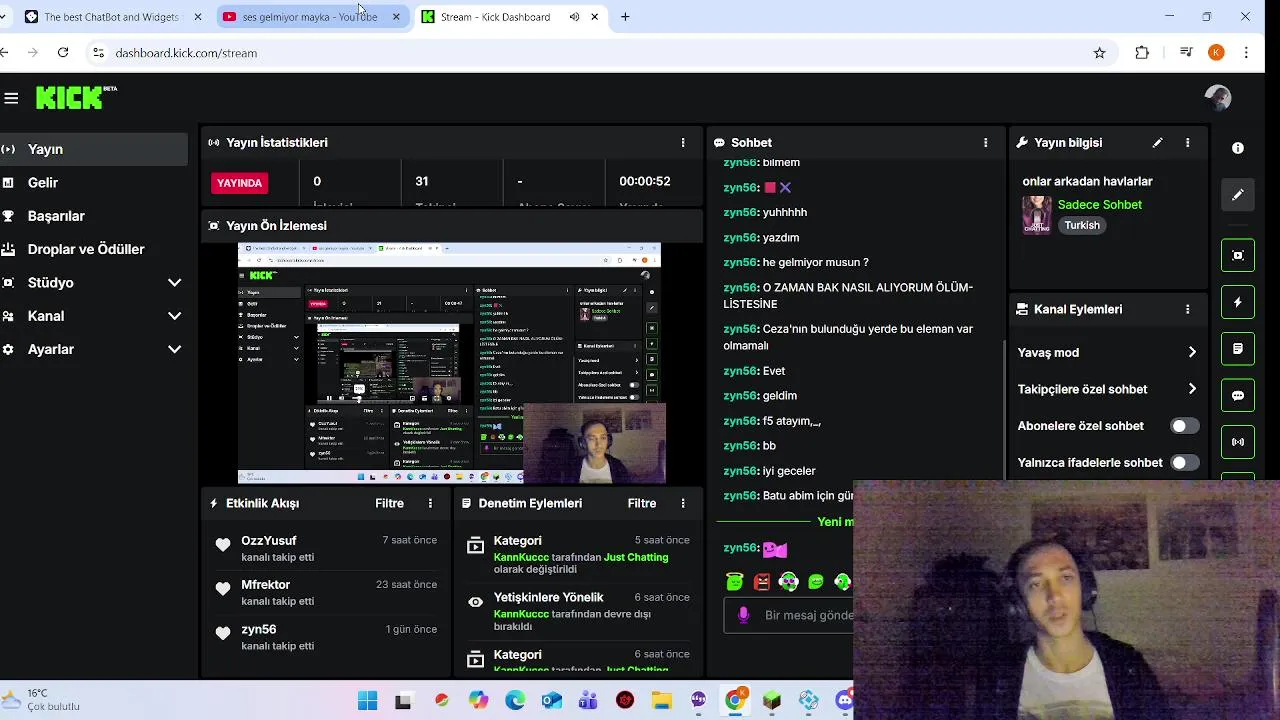The image size is (1280, 720).
Task: Open File Explorer from the taskbar
Action: [x=661, y=701]
